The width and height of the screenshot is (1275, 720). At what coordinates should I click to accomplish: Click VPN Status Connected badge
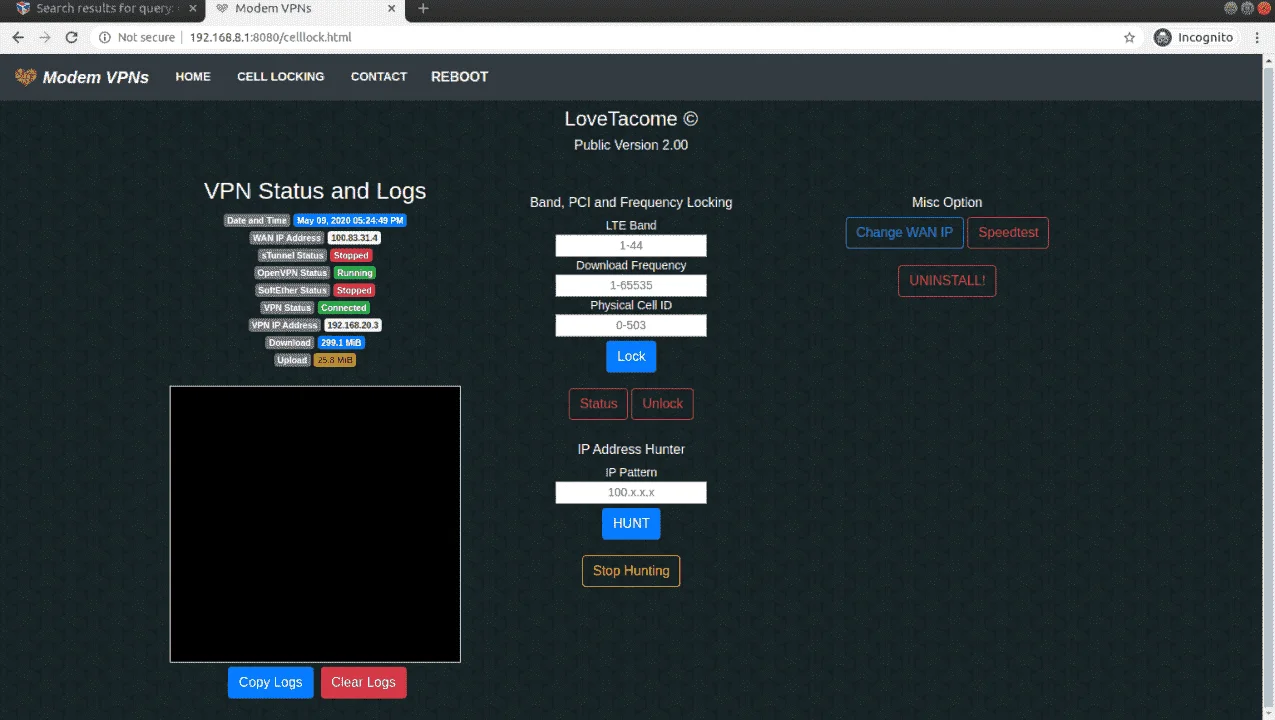click(x=344, y=308)
